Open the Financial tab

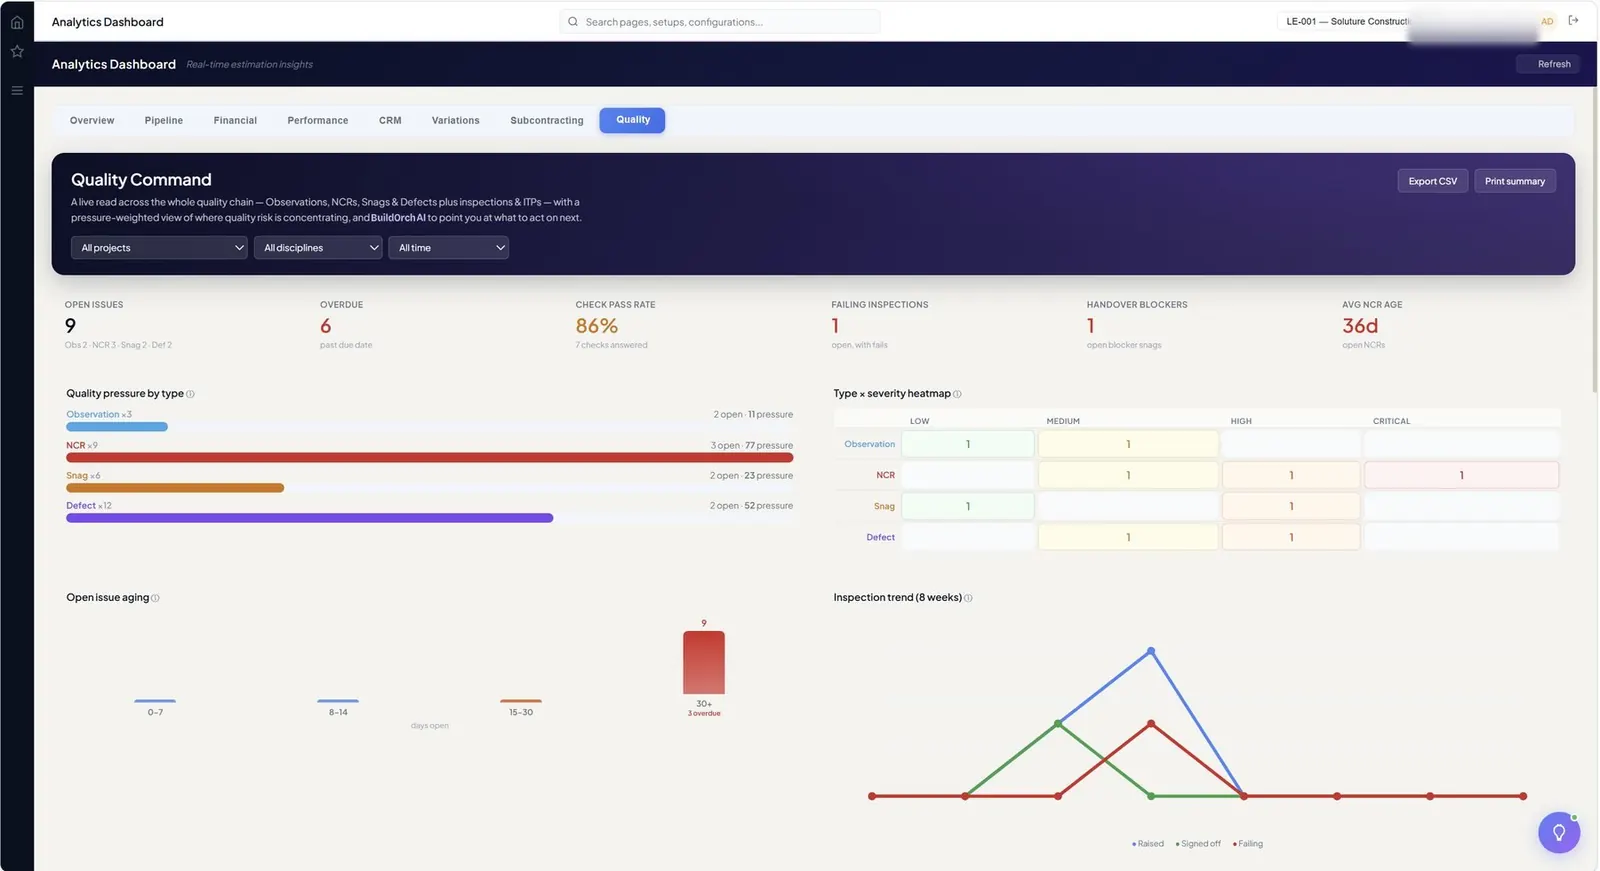point(235,120)
